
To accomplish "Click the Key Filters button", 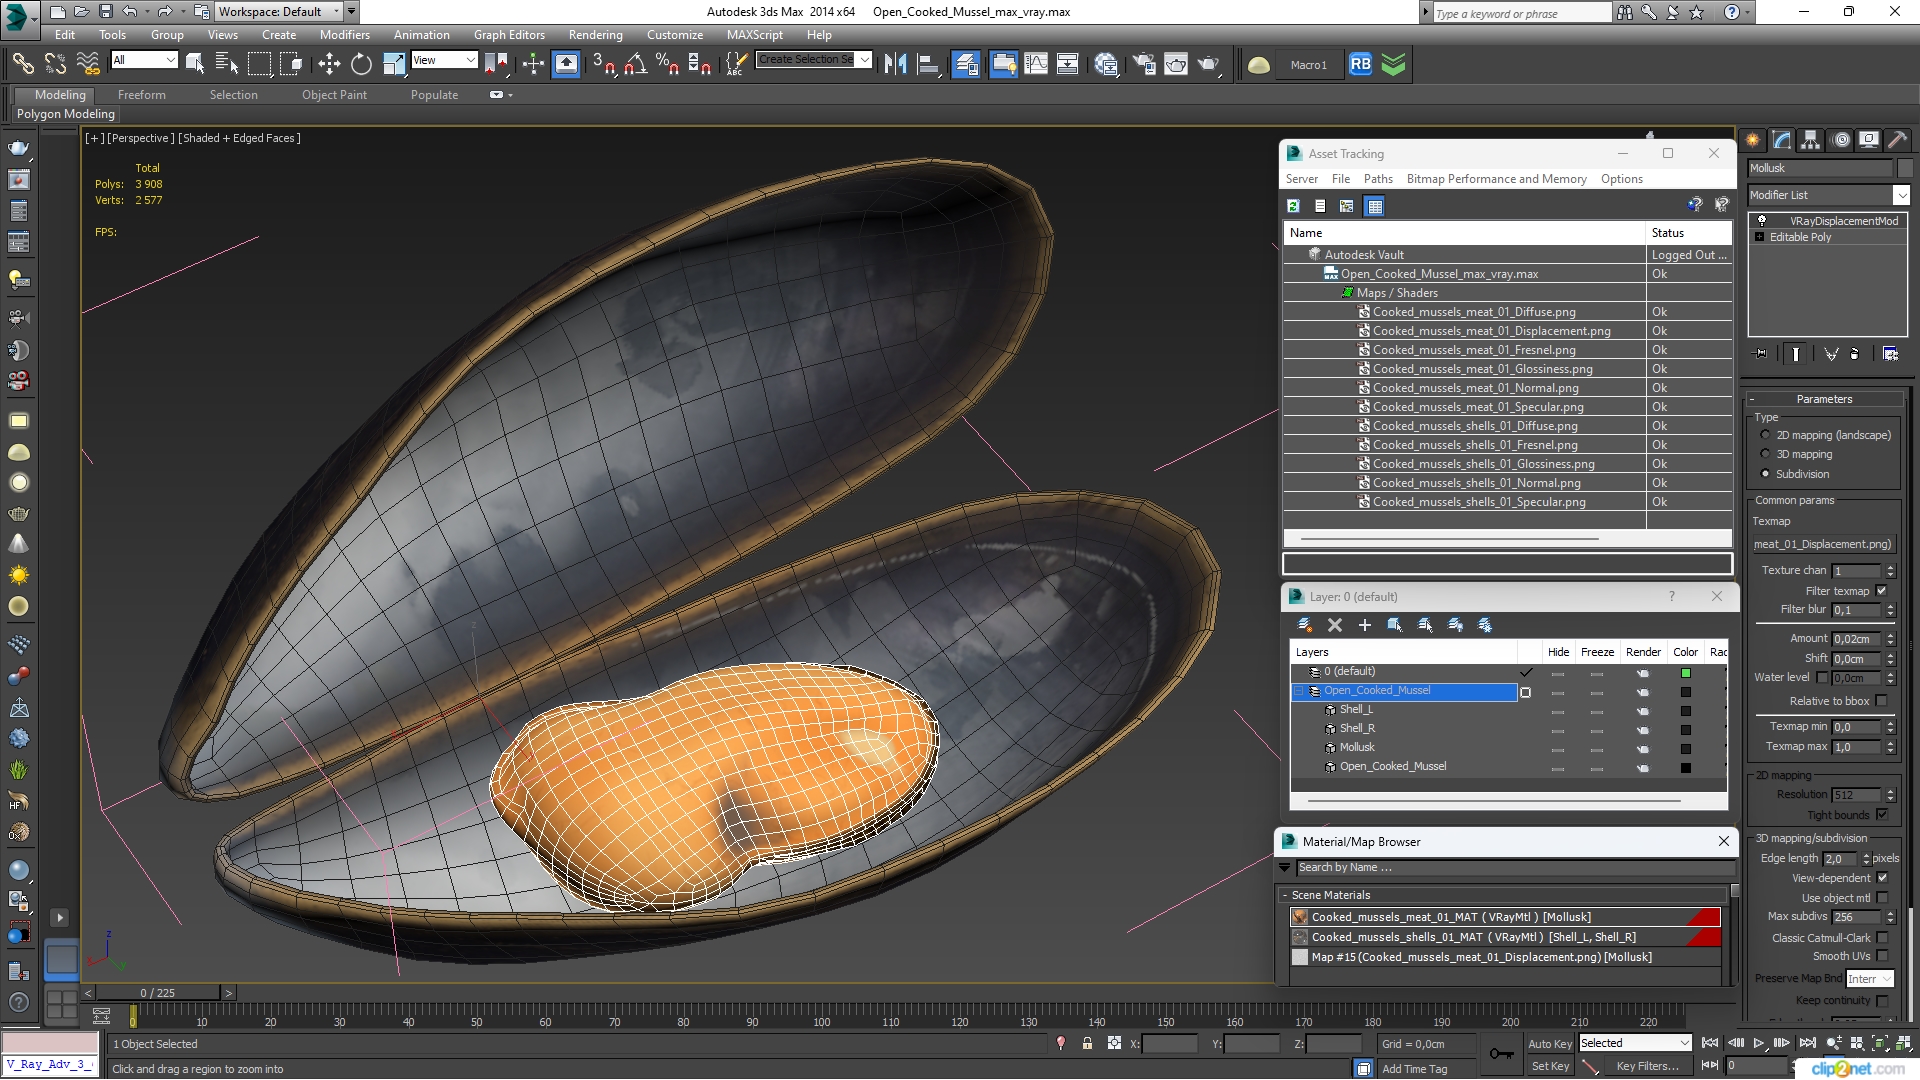I will 1647,1066.
